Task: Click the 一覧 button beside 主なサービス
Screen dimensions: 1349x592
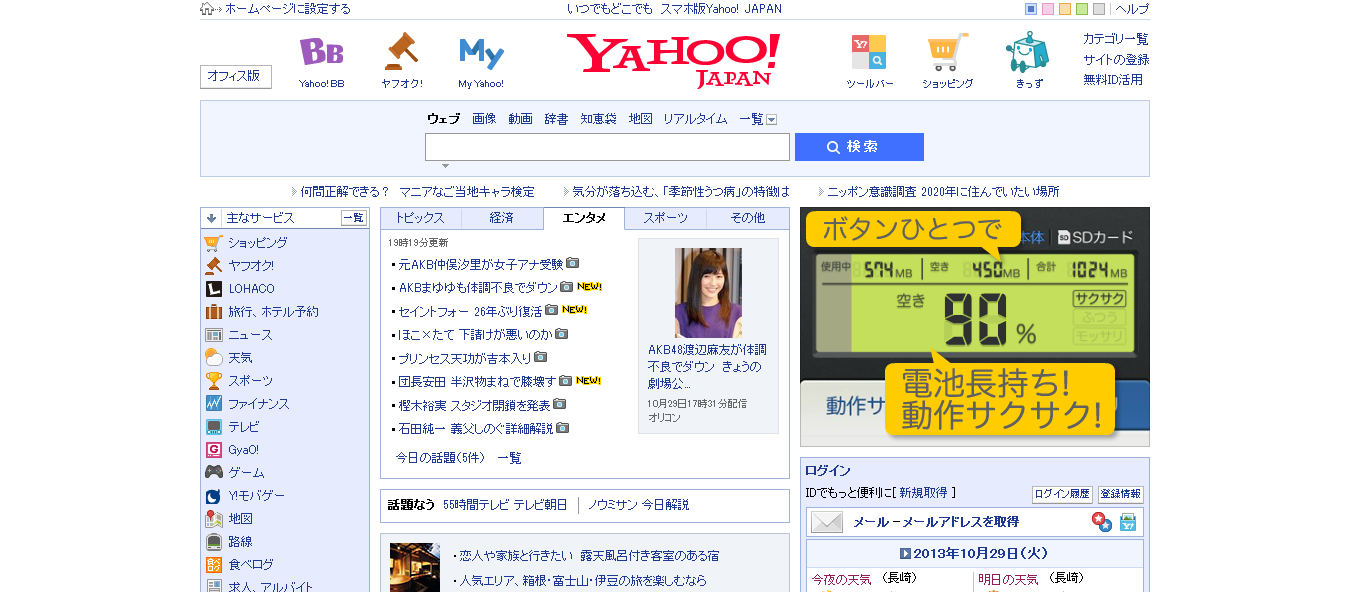Action: pyautogui.click(x=354, y=218)
